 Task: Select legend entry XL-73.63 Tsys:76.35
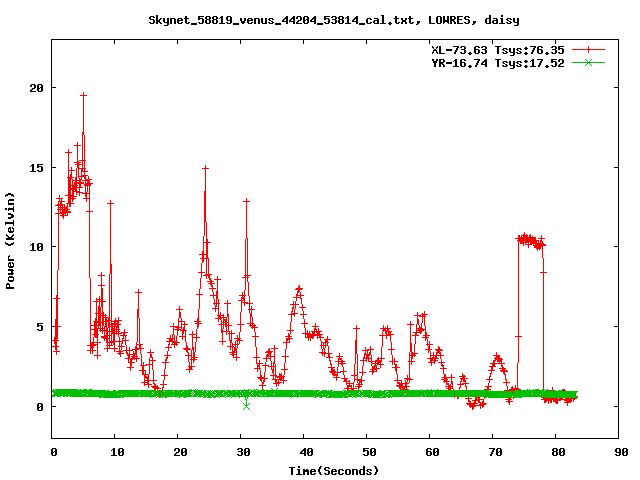(498, 50)
